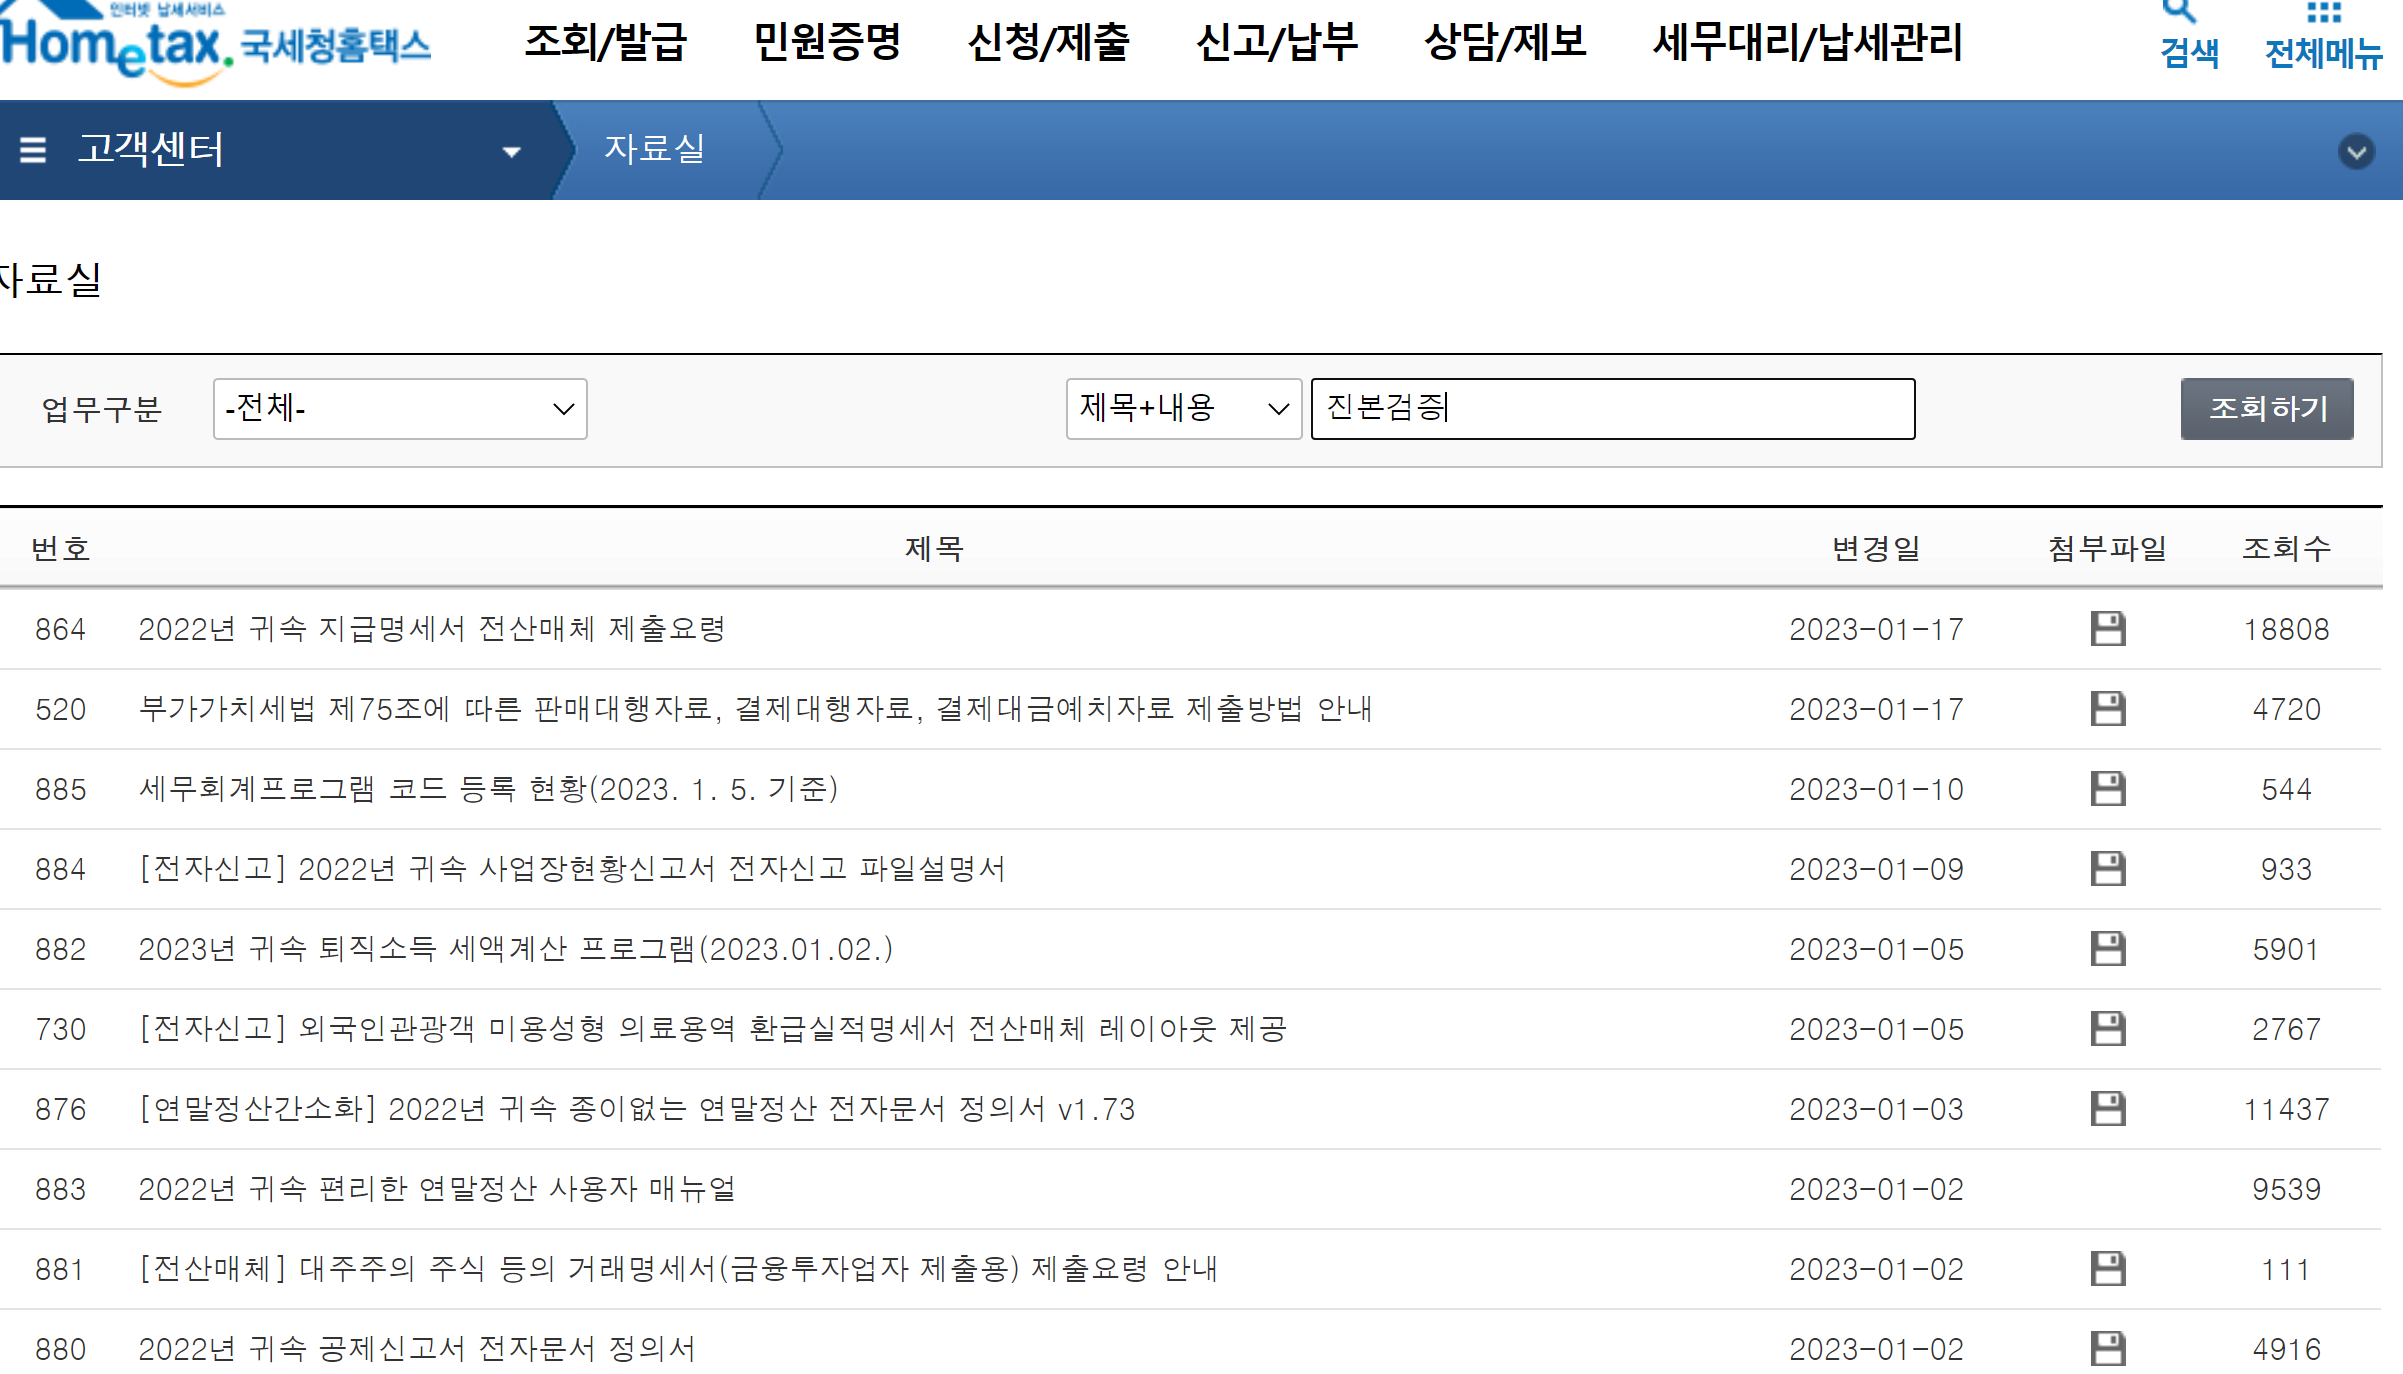
Task: Download attachment for post 864
Action: [x=2107, y=629]
